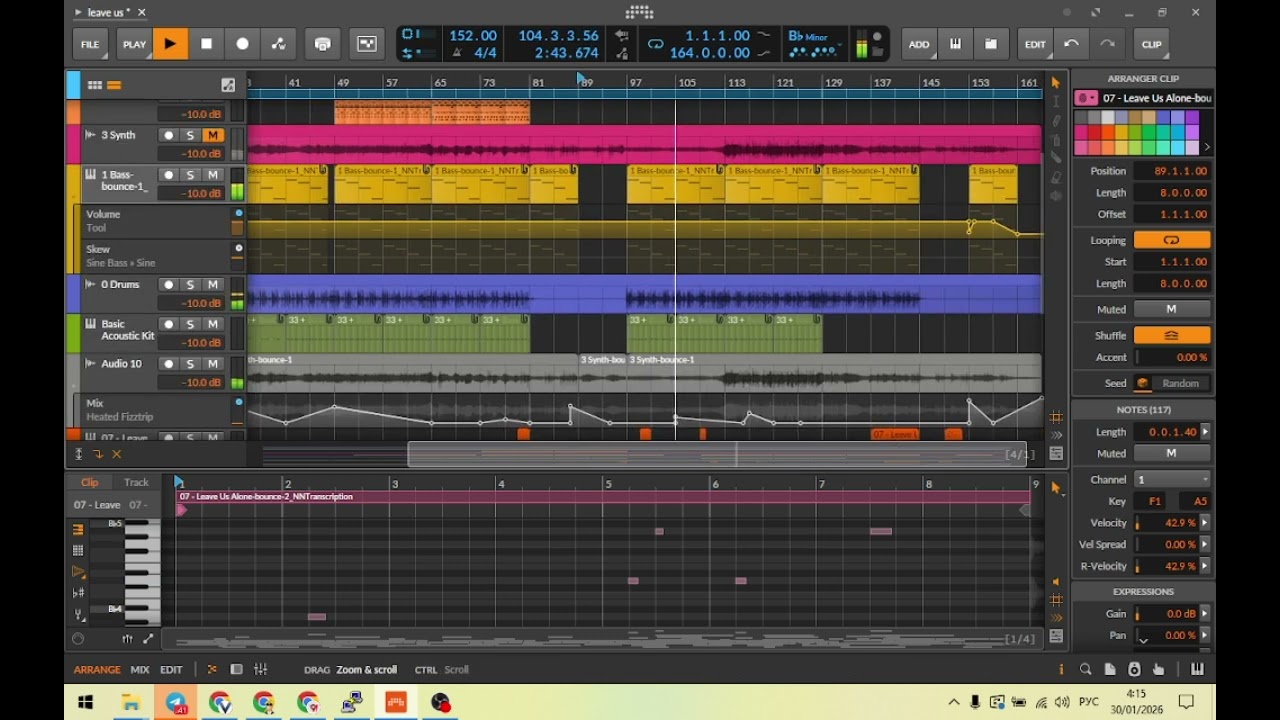Viewport: 1280px width, 720px height.
Task: Select the arranger pointer tool
Action: (1056, 83)
